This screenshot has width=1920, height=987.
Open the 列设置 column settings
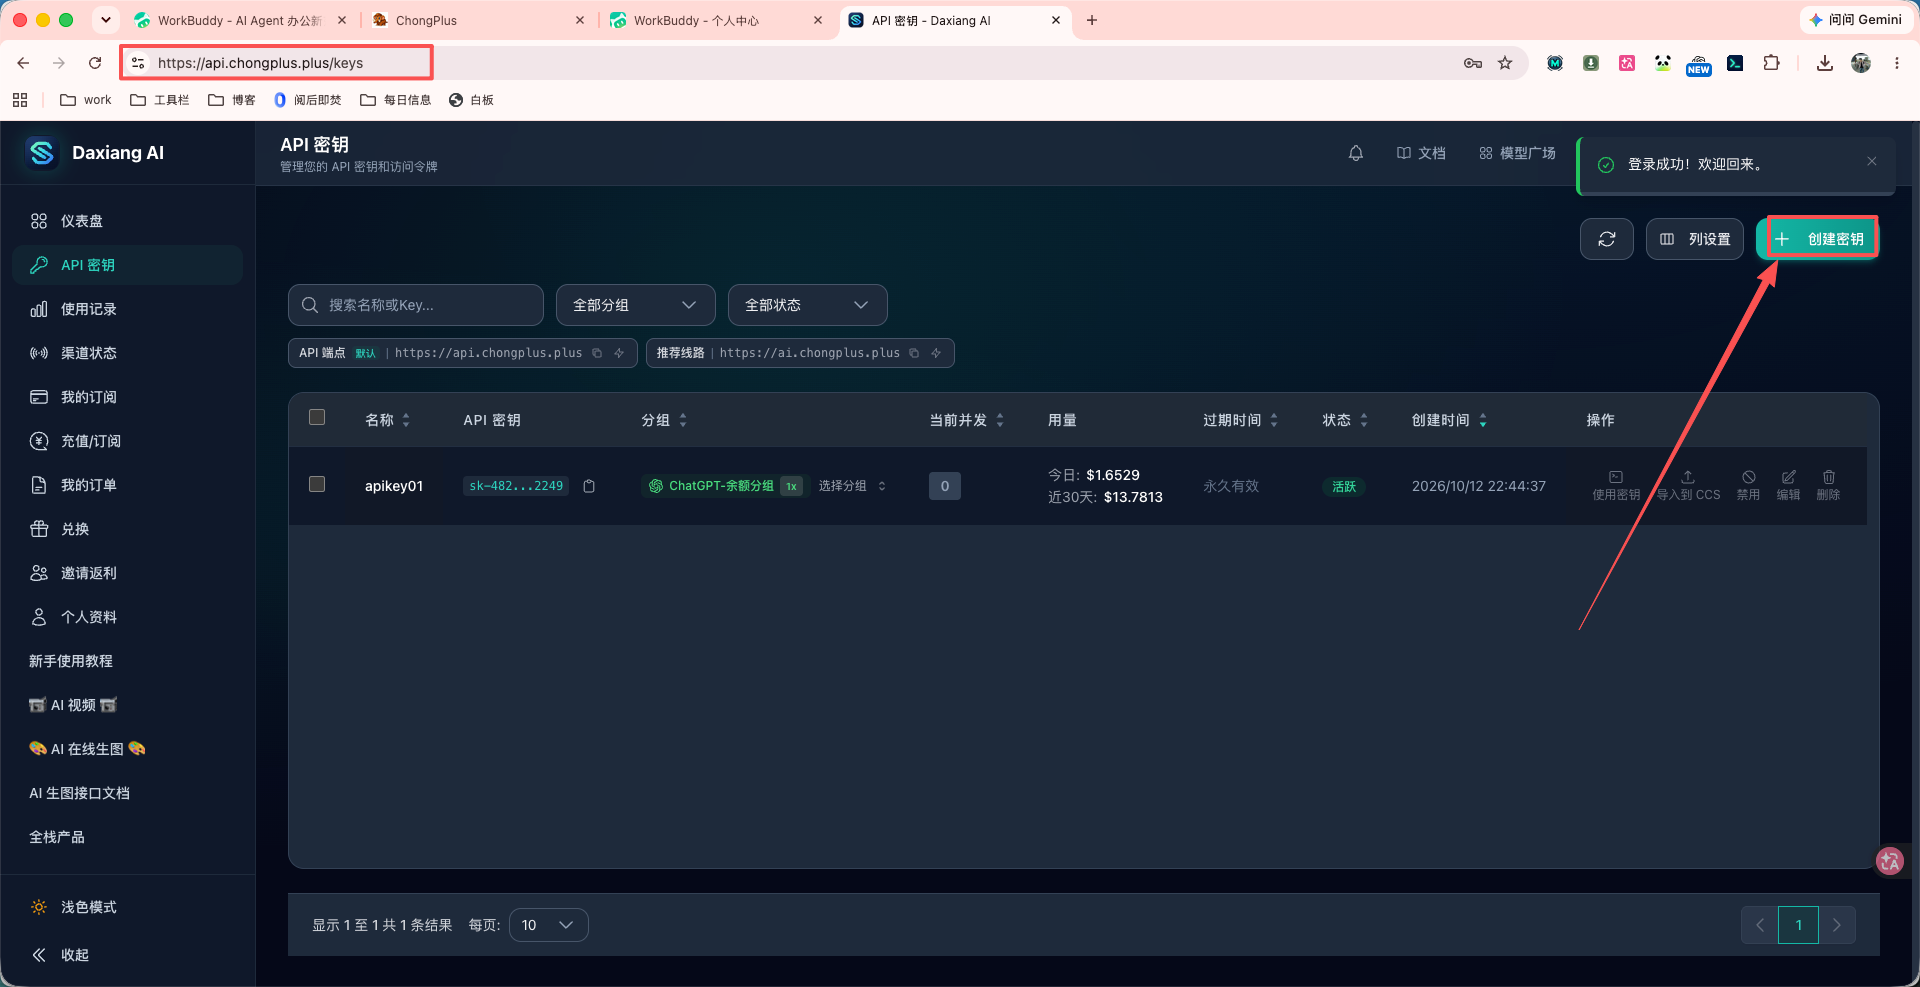pyautogui.click(x=1695, y=239)
